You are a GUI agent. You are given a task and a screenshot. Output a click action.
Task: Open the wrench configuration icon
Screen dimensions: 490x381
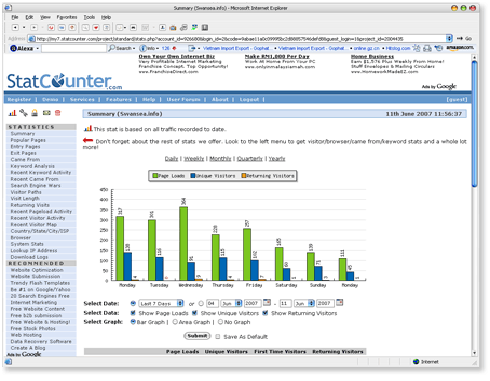click(x=23, y=113)
